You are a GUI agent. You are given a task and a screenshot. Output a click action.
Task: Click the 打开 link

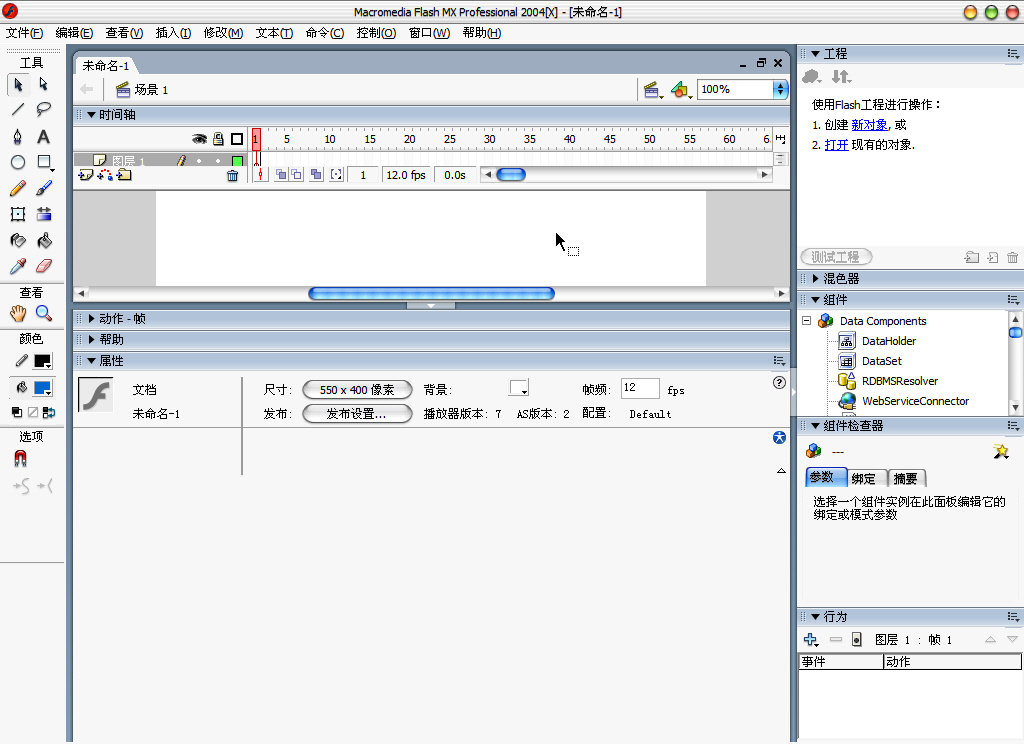point(837,145)
